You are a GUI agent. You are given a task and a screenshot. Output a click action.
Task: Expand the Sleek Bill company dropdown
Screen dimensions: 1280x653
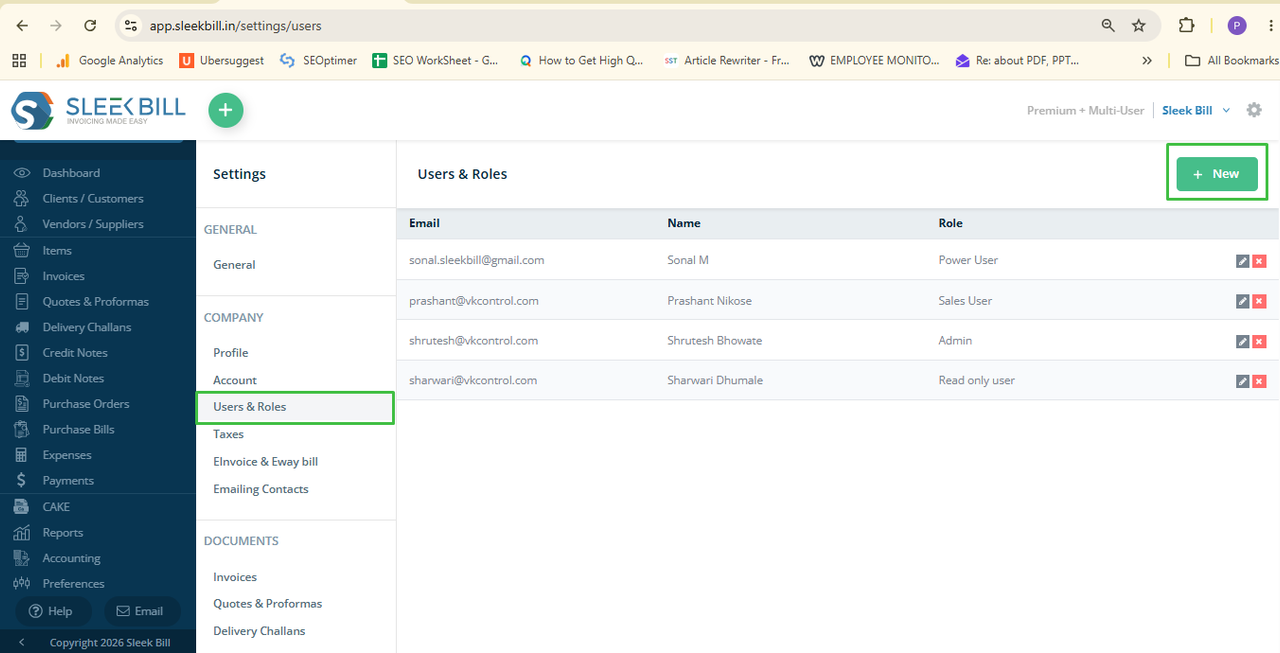tap(1196, 110)
